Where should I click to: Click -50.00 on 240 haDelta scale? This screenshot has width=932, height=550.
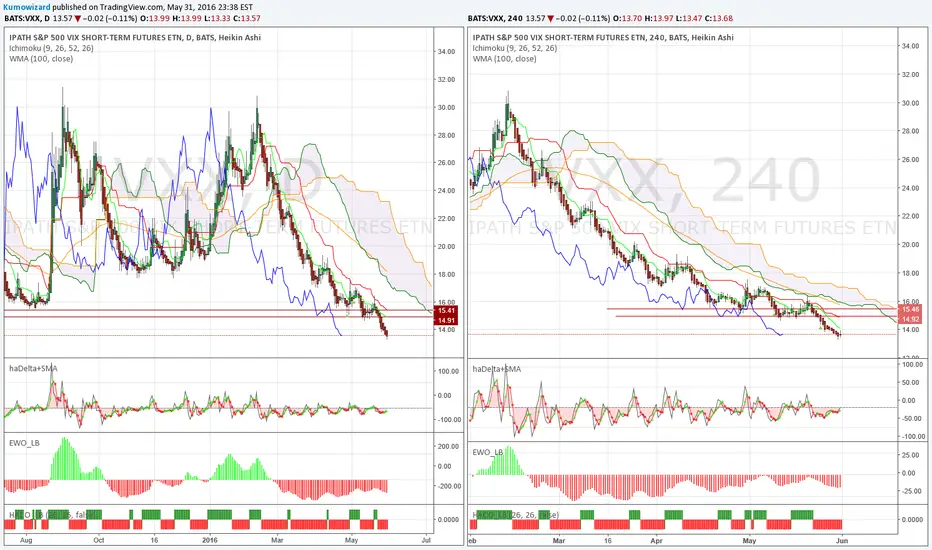click(912, 419)
